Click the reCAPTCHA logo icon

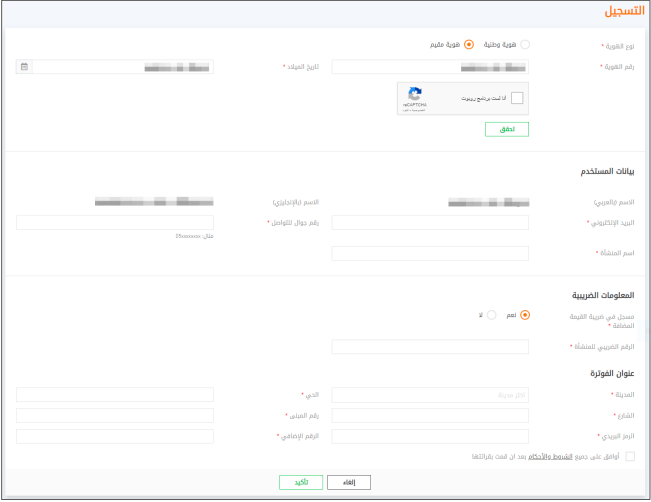[x=415, y=94]
